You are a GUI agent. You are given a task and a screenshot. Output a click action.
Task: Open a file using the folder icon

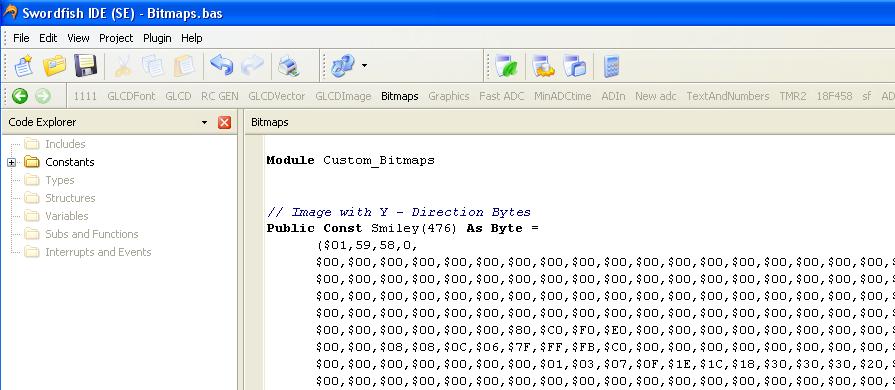[55, 66]
